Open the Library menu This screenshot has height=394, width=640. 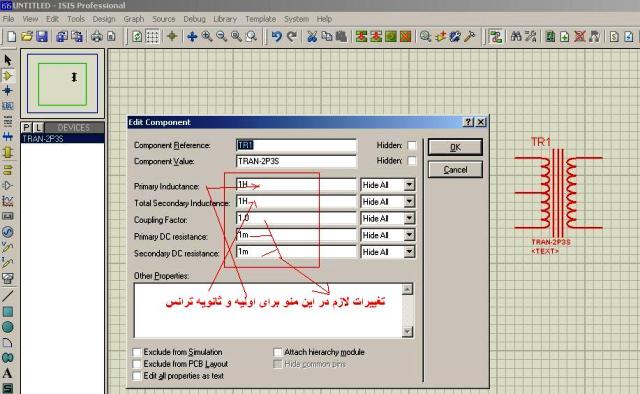[224, 19]
